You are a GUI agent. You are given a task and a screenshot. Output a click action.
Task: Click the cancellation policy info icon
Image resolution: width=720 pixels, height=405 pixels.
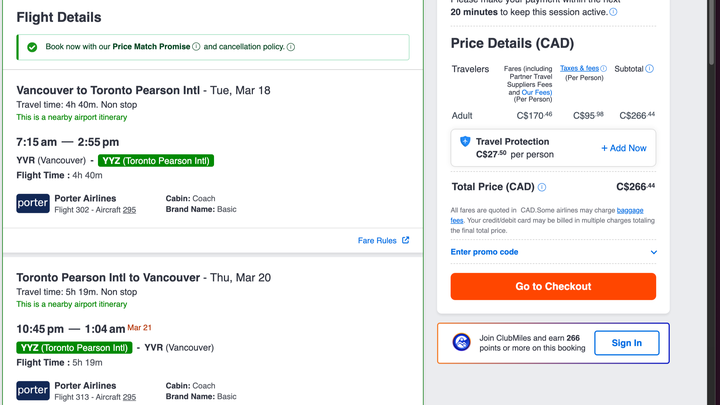[291, 47]
